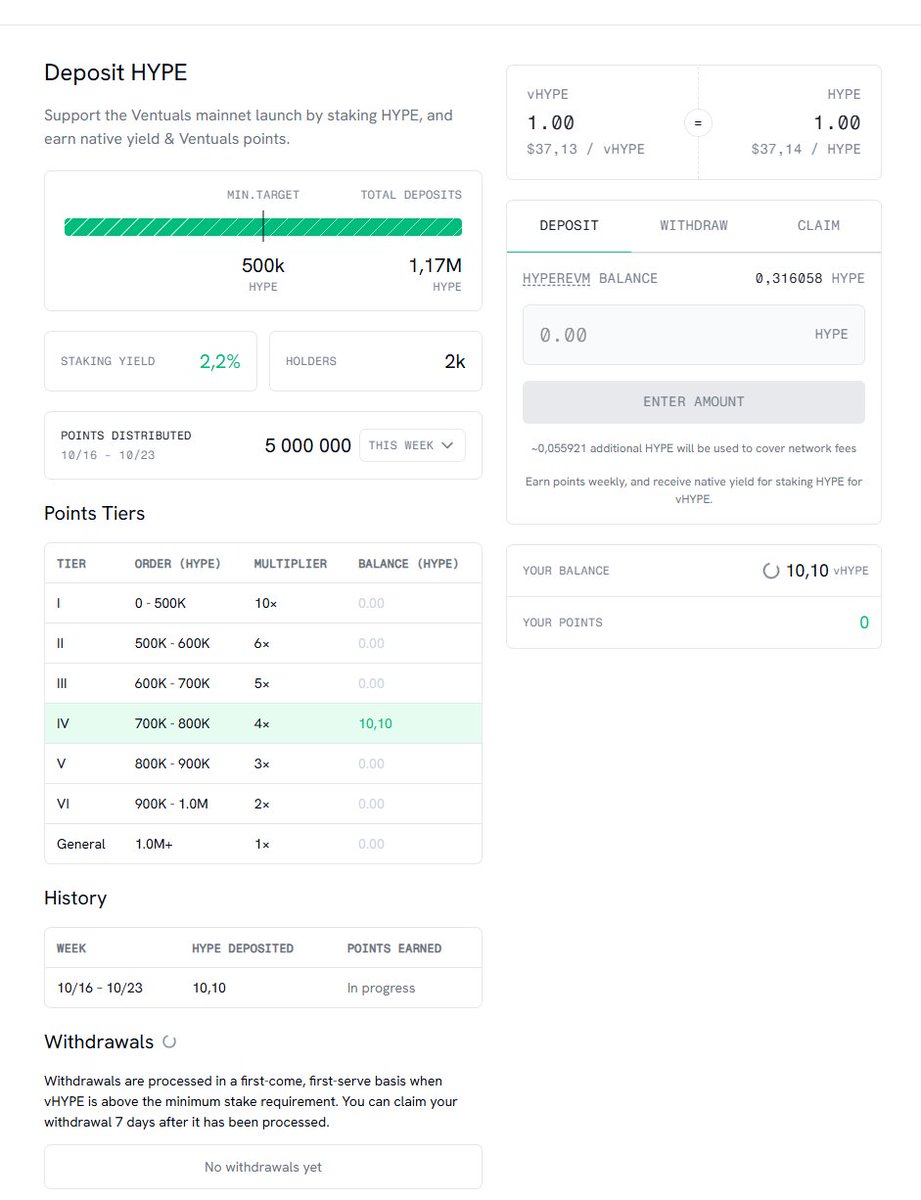Click the HYPE DEPOSITED column header
Viewport: 921px width, 1200px height.
[243, 948]
